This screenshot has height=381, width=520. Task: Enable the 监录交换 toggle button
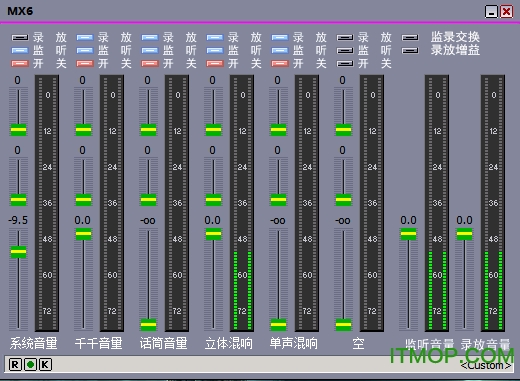point(410,37)
